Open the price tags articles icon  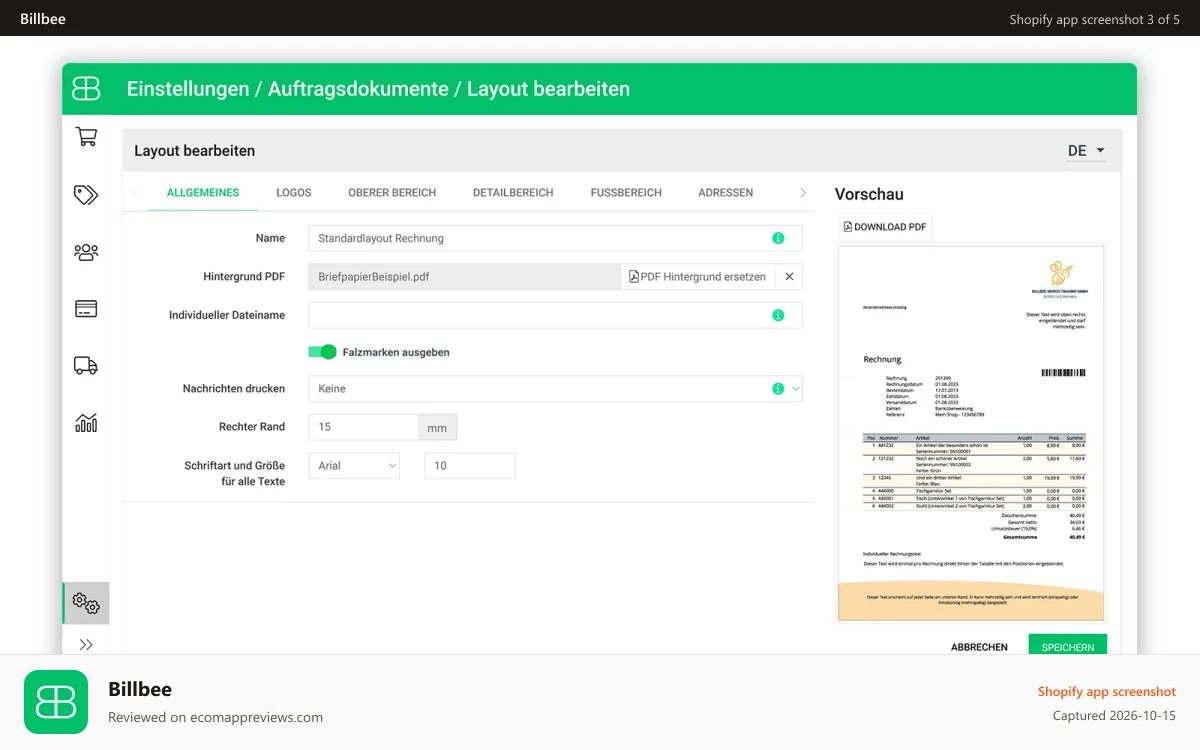point(86,195)
